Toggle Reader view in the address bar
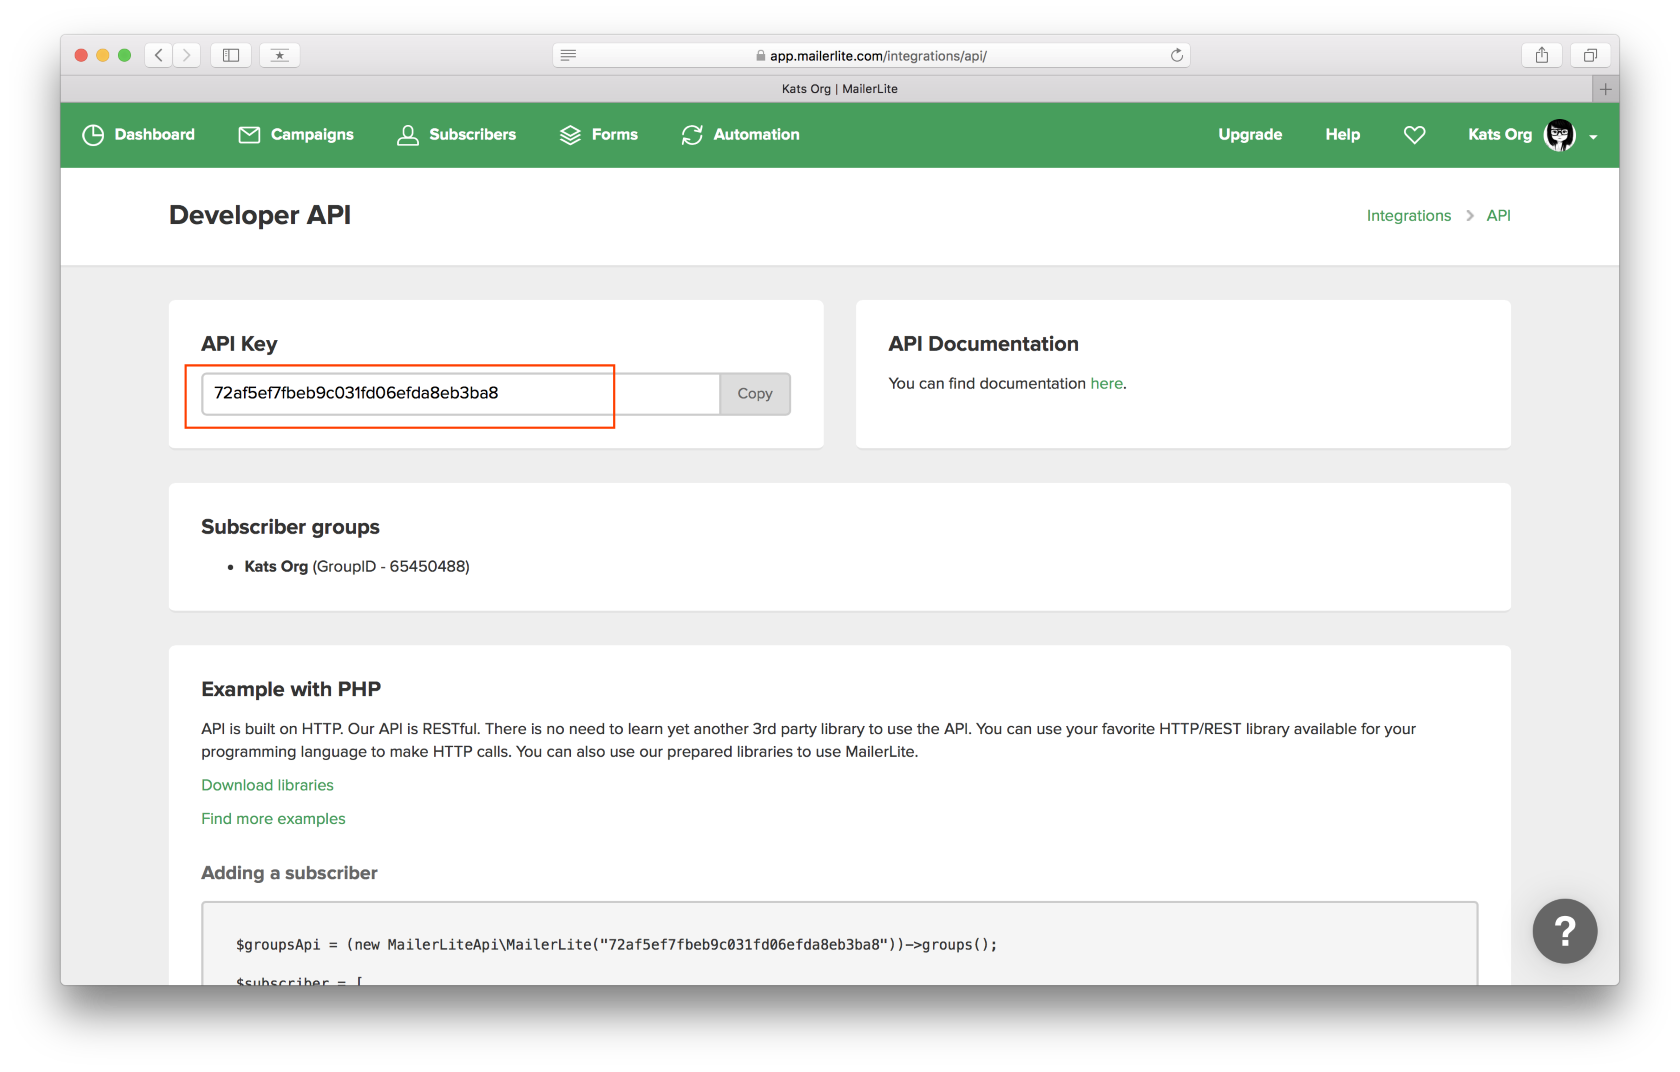 pyautogui.click(x=568, y=55)
